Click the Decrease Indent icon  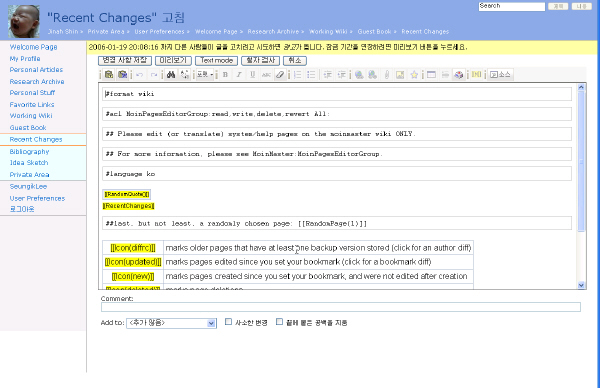pos(328,75)
